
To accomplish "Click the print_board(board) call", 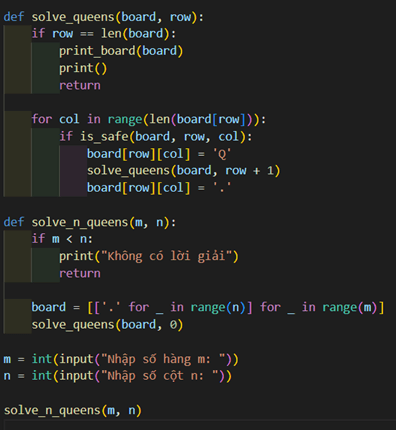I will coord(121,51).
